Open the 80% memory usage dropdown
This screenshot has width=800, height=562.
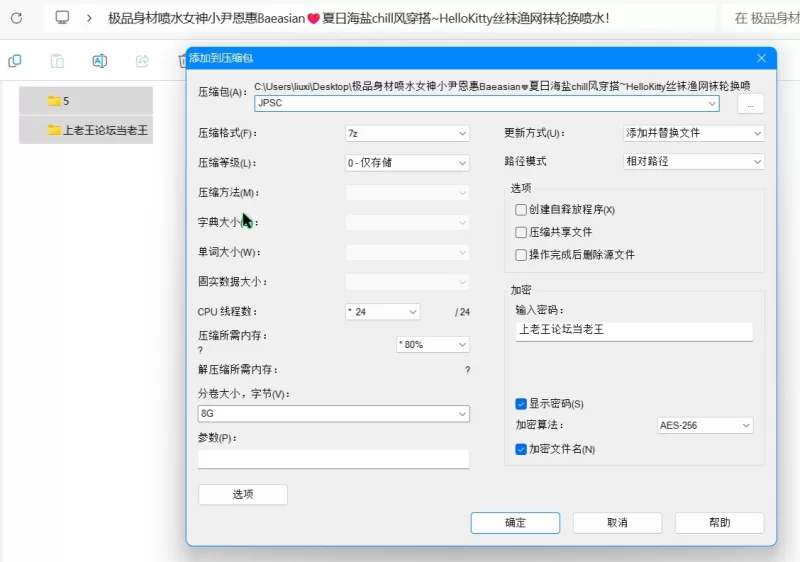click(433, 345)
